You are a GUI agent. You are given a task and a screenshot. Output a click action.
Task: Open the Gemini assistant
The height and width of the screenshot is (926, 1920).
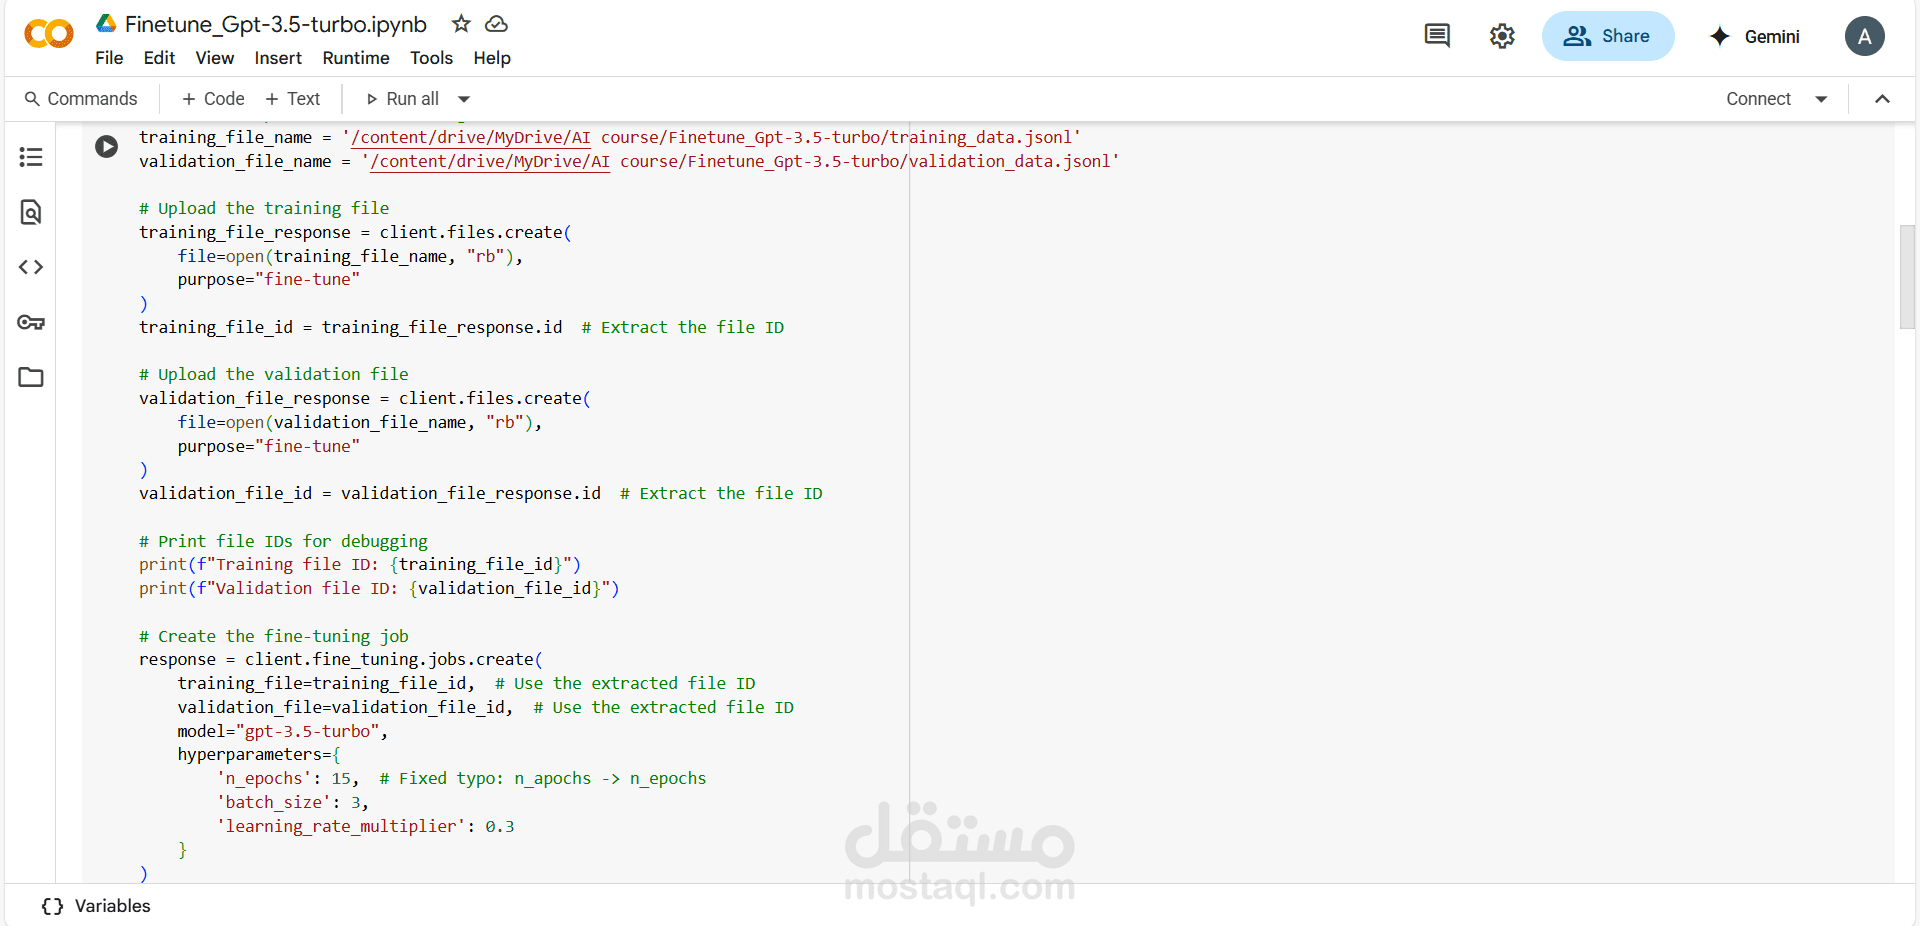click(1755, 36)
